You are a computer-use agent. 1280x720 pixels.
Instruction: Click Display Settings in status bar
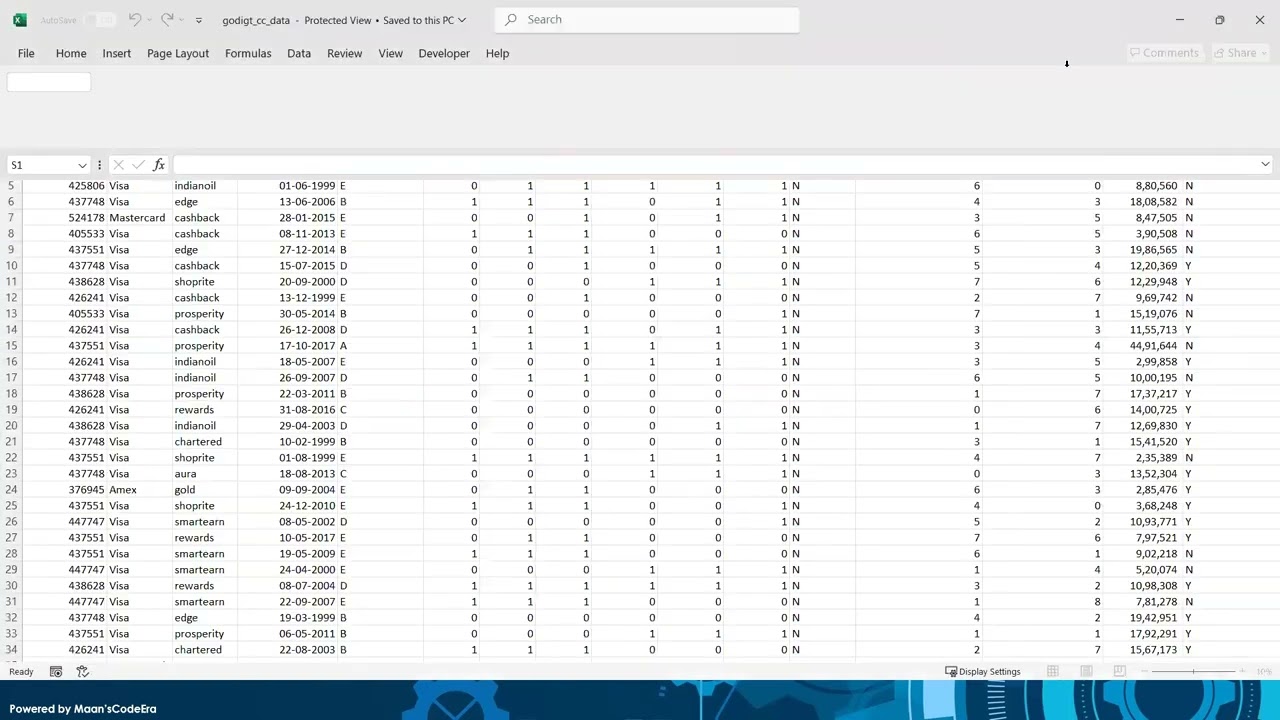983,672
